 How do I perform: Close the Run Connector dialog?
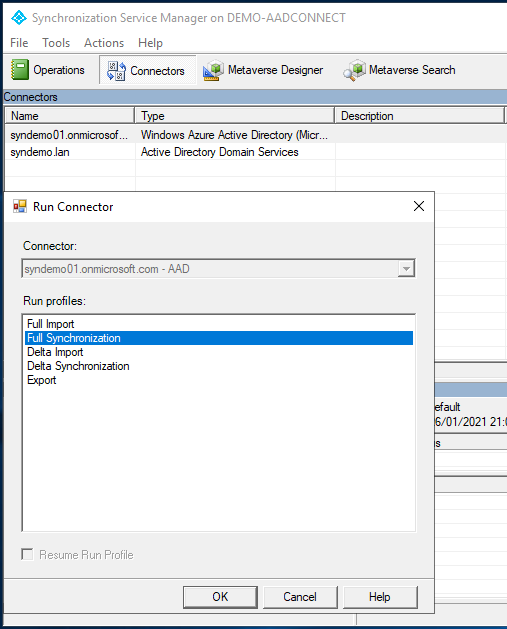click(419, 206)
